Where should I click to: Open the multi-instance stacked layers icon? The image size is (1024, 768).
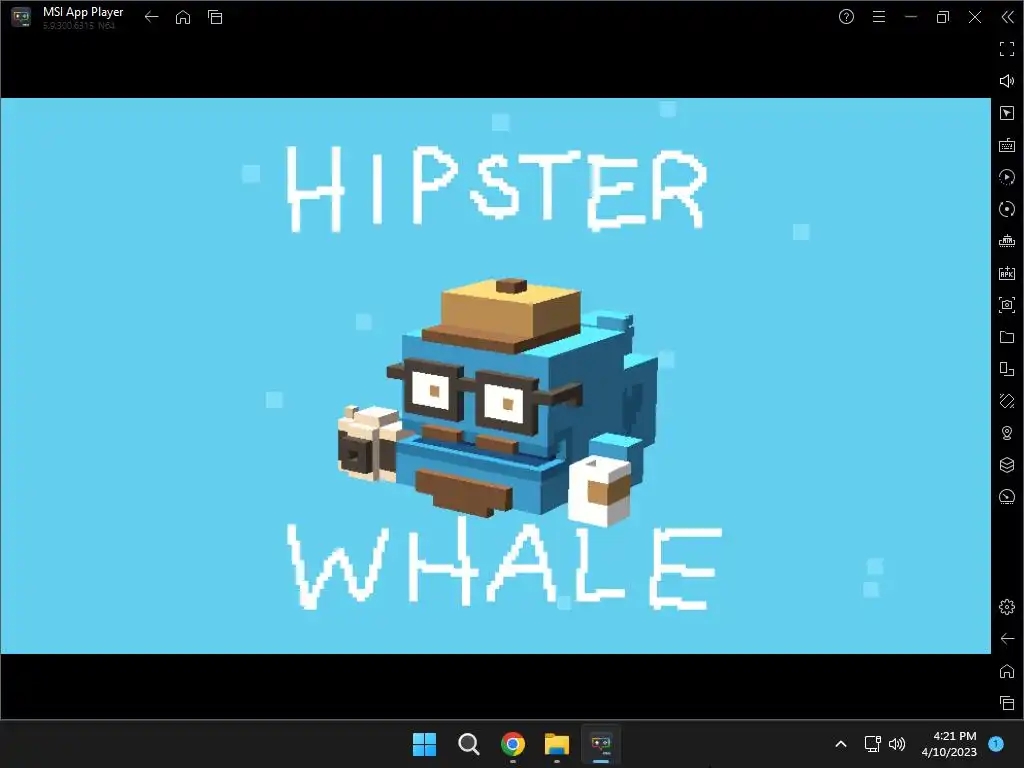1006,465
